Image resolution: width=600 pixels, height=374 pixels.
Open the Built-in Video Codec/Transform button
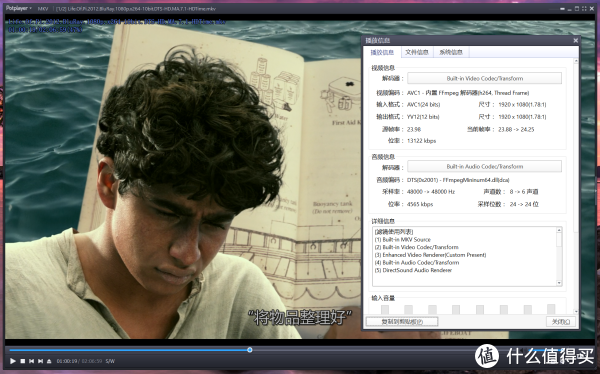(x=484, y=78)
